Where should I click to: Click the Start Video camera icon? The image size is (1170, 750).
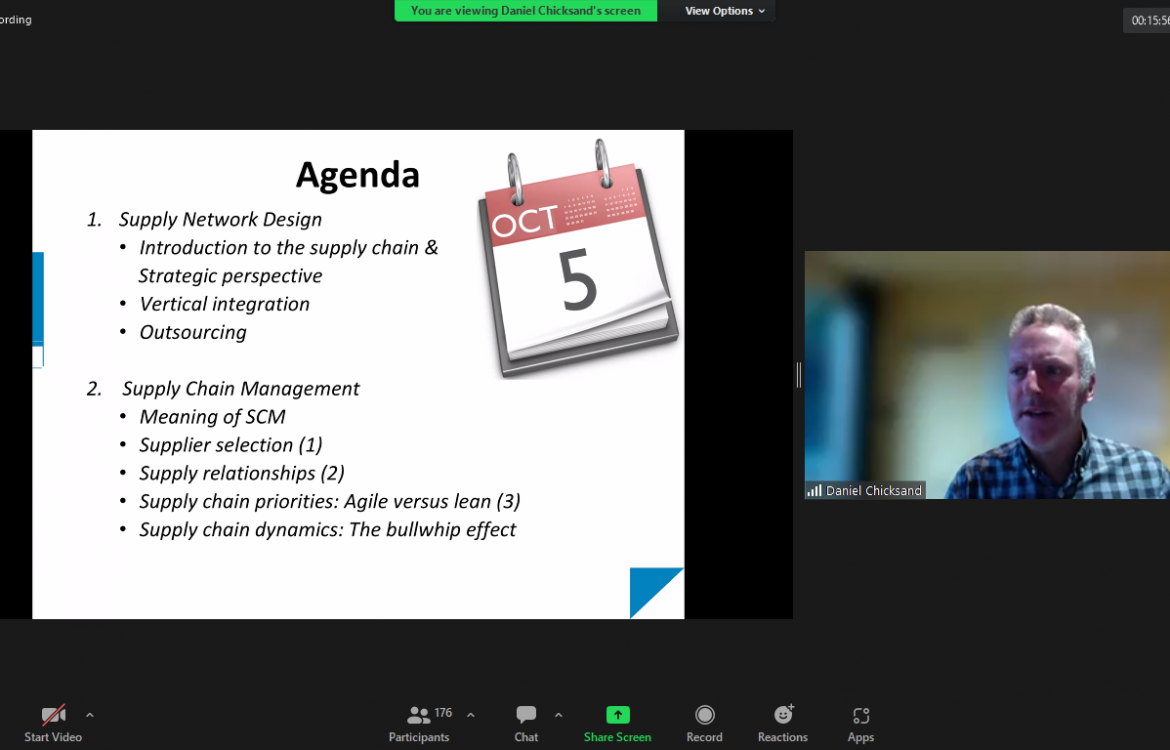pyautogui.click(x=53, y=715)
